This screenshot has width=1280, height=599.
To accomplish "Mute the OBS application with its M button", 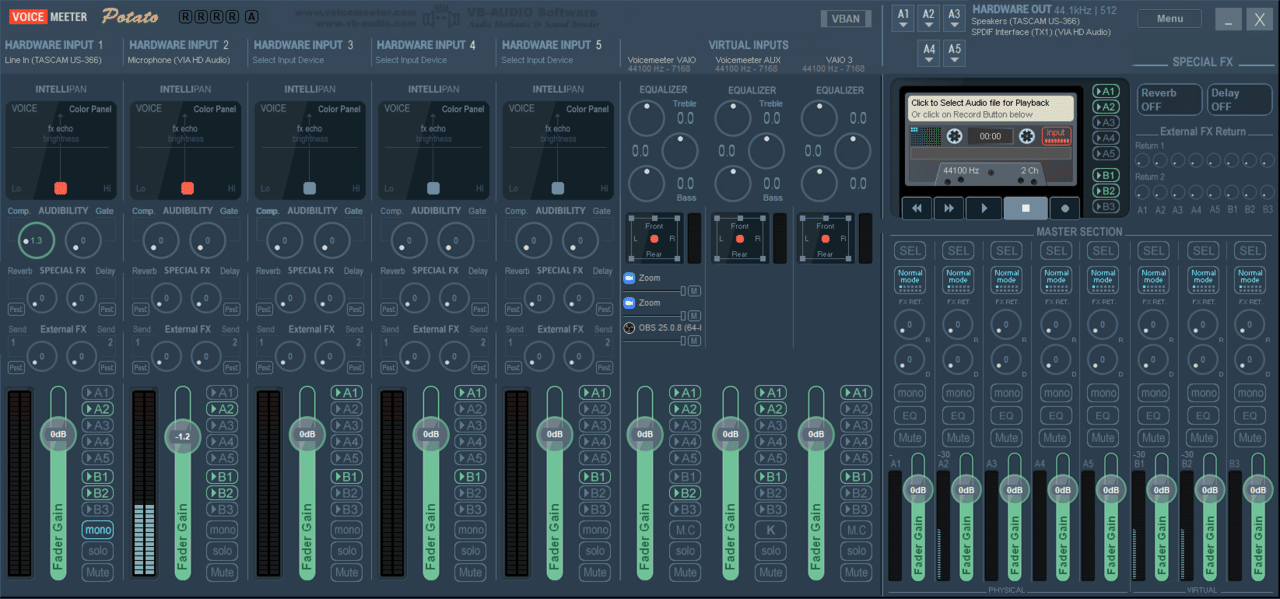I will 694,341.
